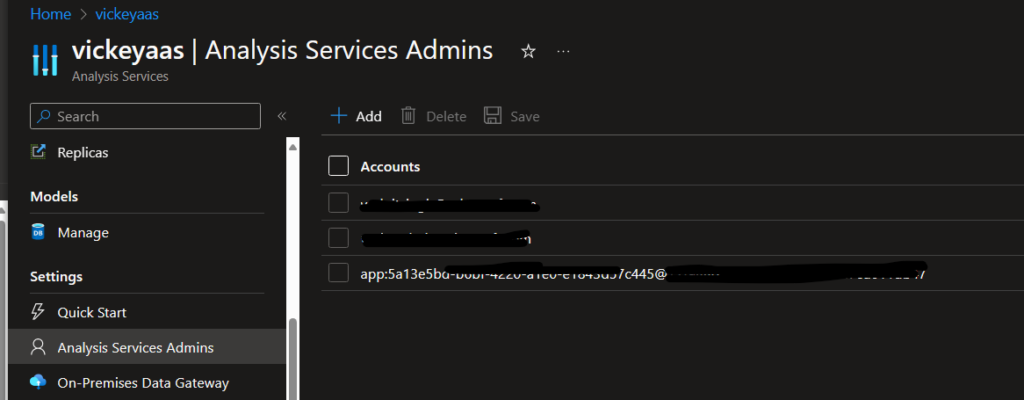The width and height of the screenshot is (1024, 400).
Task: Click the Settings section heading
Action: pos(56,276)
